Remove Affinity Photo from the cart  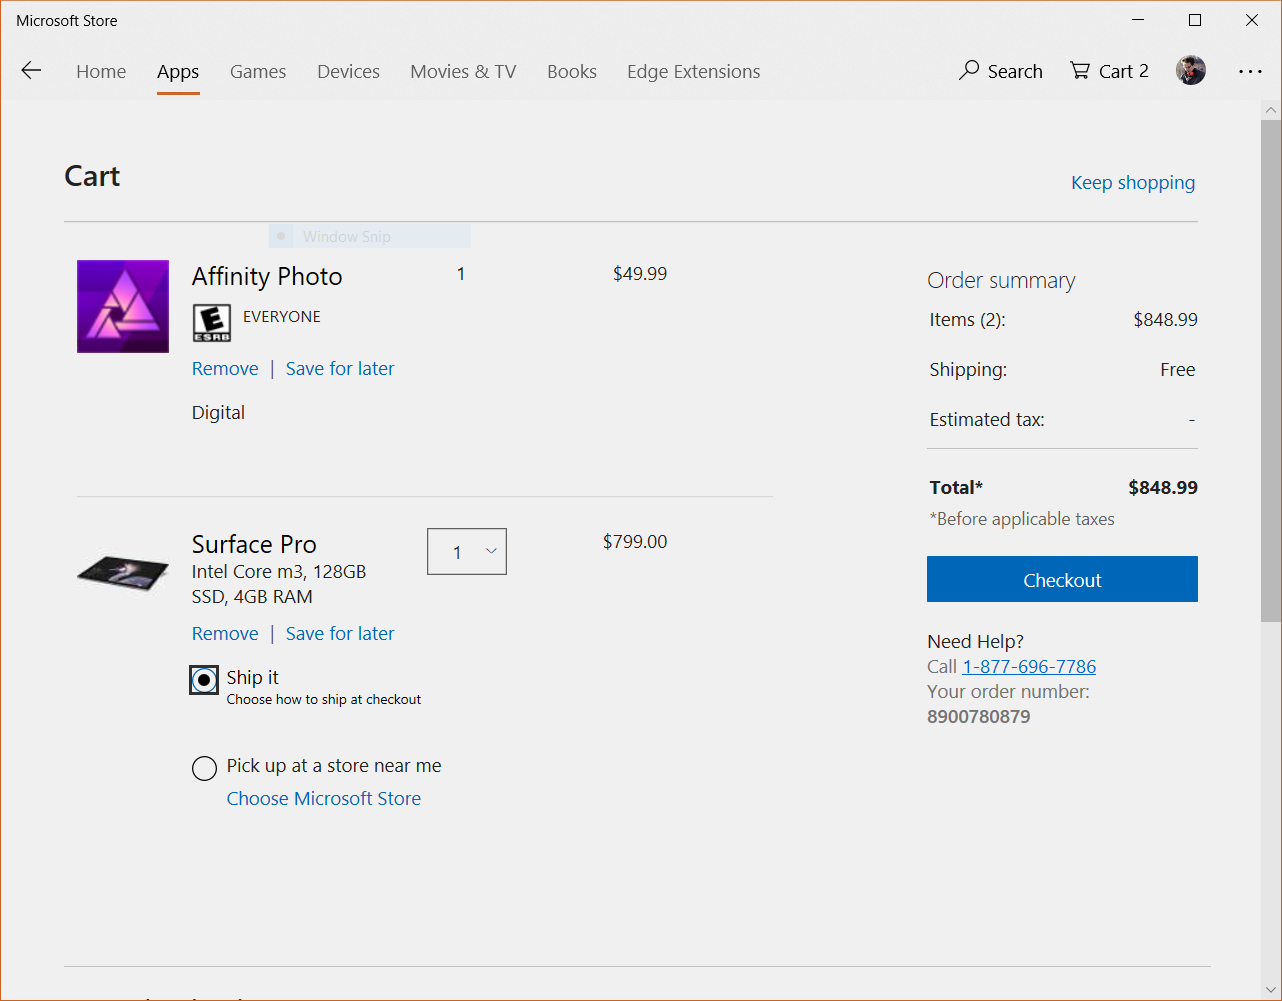pyautogui.click(x=225, y=369)
